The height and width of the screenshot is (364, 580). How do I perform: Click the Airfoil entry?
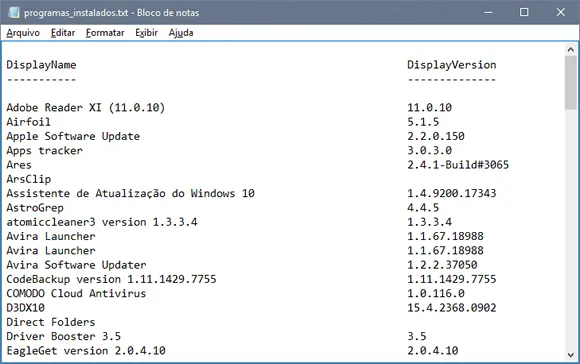pyautogui.click(x=28, y=122)
